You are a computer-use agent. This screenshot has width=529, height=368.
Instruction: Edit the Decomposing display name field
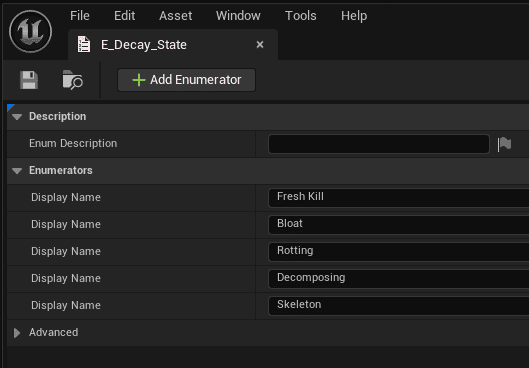tap(399, 279)
